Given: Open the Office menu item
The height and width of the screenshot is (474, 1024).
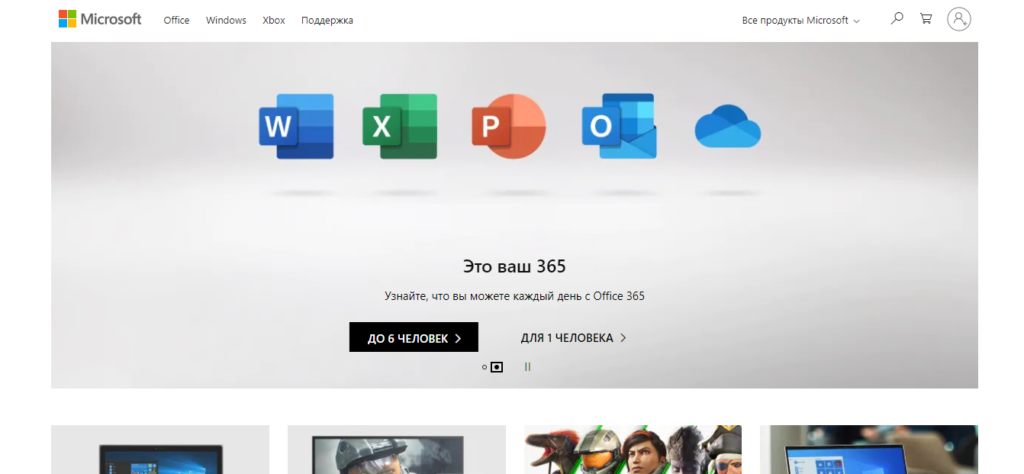Looking at the screenshot, I should point(176,20).
